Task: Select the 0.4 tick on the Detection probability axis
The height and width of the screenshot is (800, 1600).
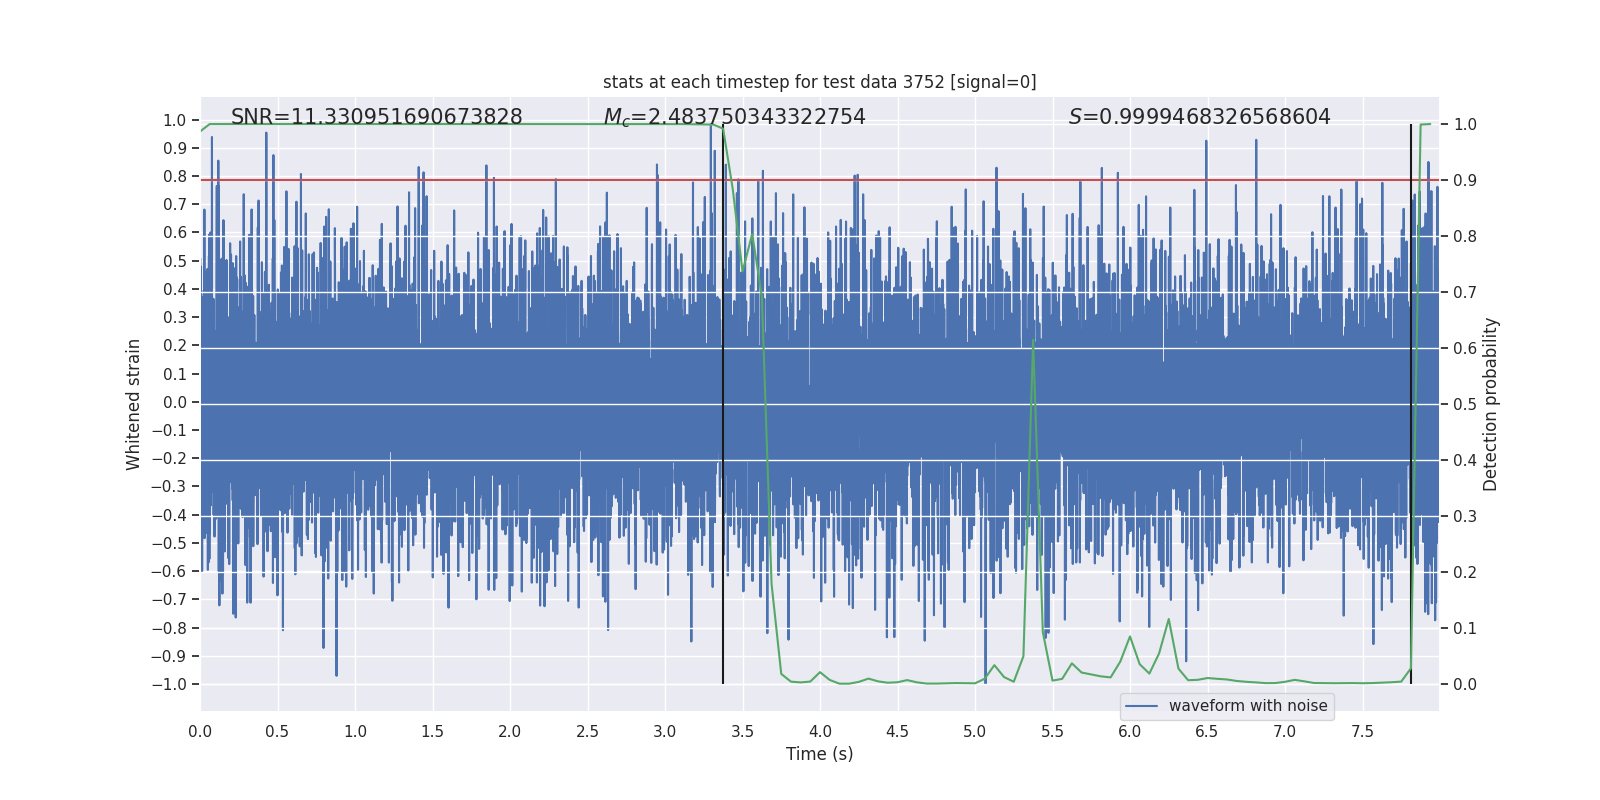Action: [1465, 460]
